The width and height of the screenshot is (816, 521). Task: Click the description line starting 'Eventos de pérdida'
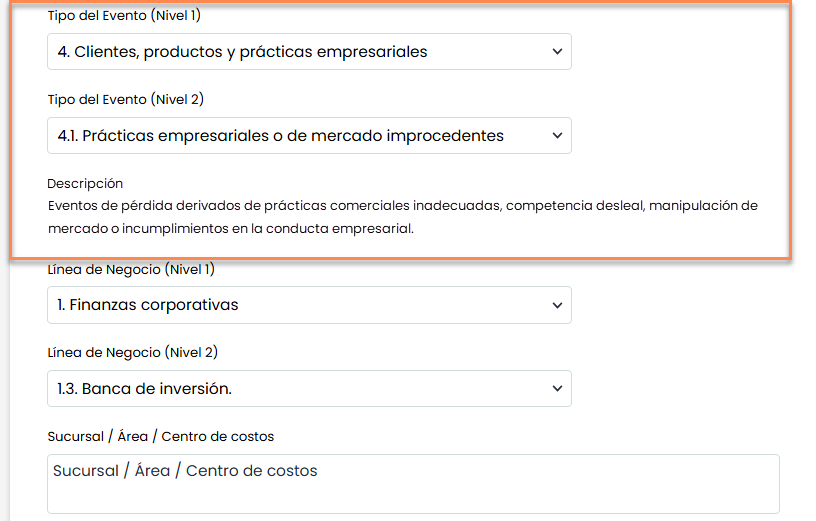pos(250,206)
